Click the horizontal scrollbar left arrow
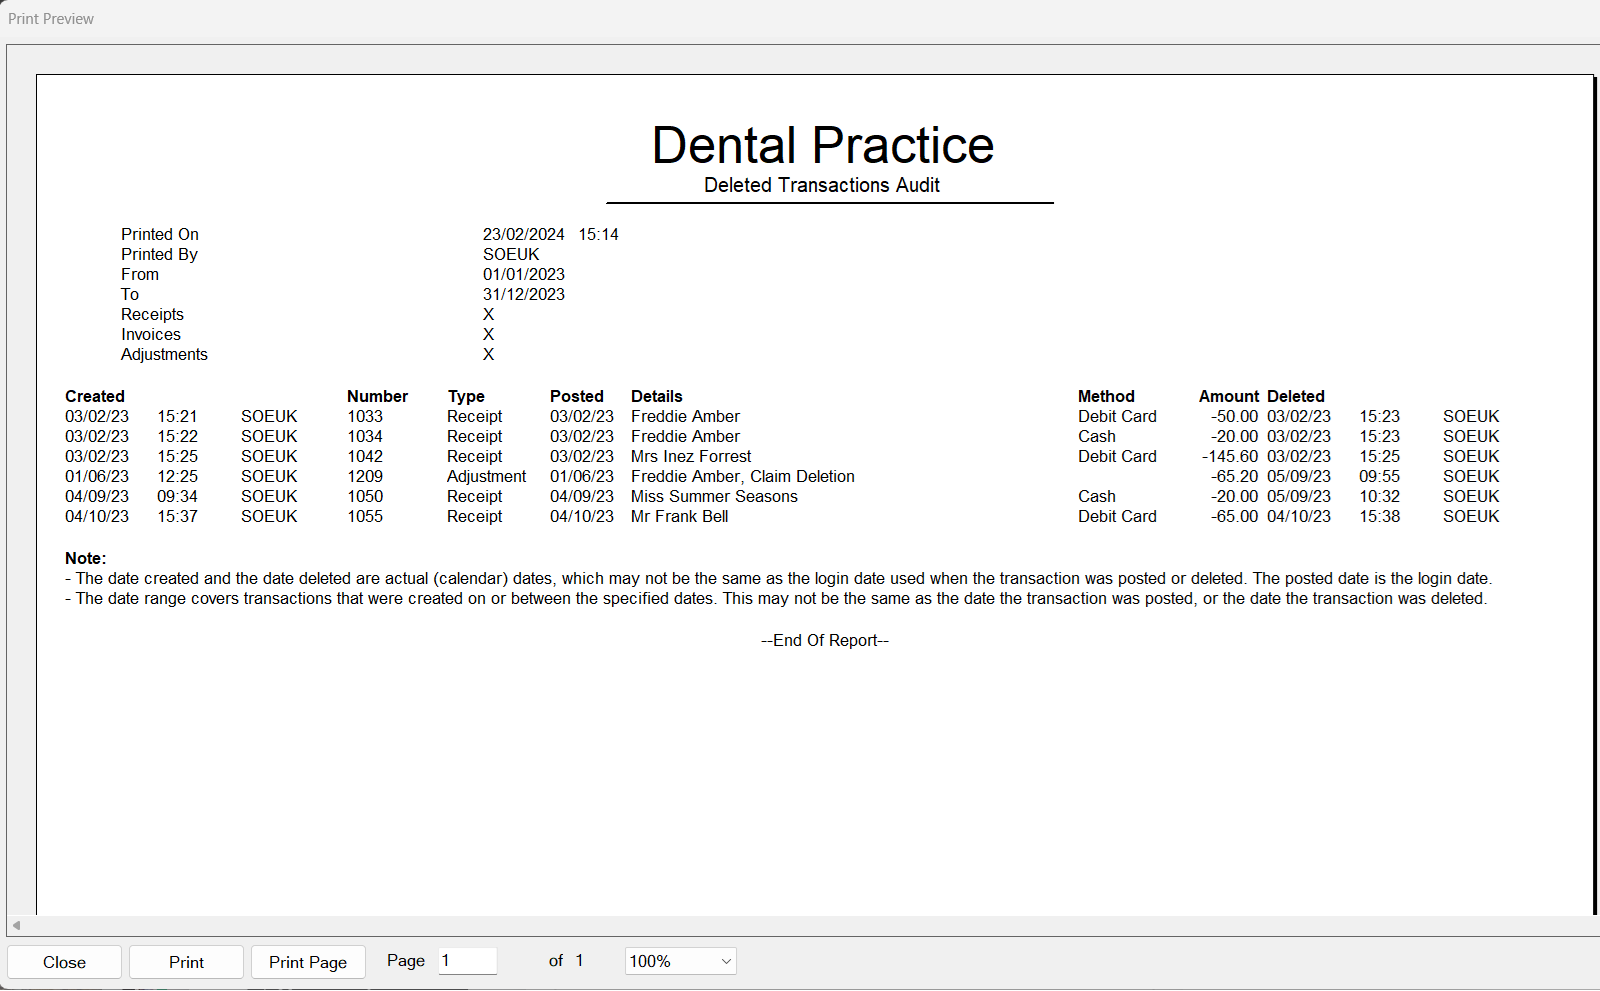 [x=16, y=925]
